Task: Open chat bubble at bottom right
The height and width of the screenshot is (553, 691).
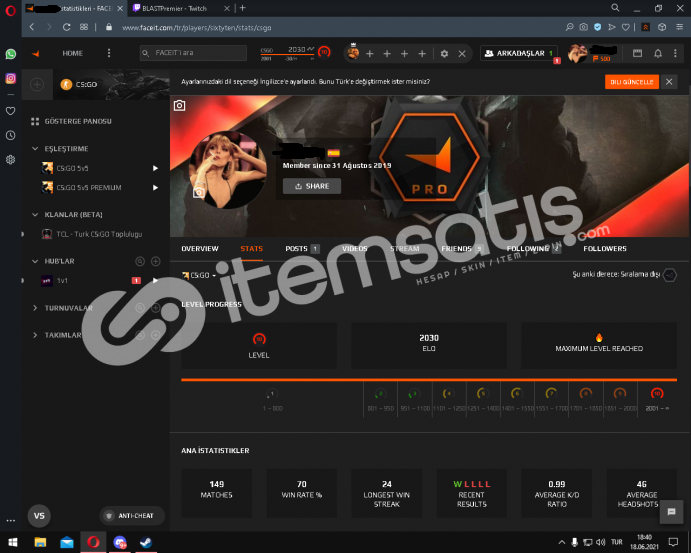Action: [671, 512]
